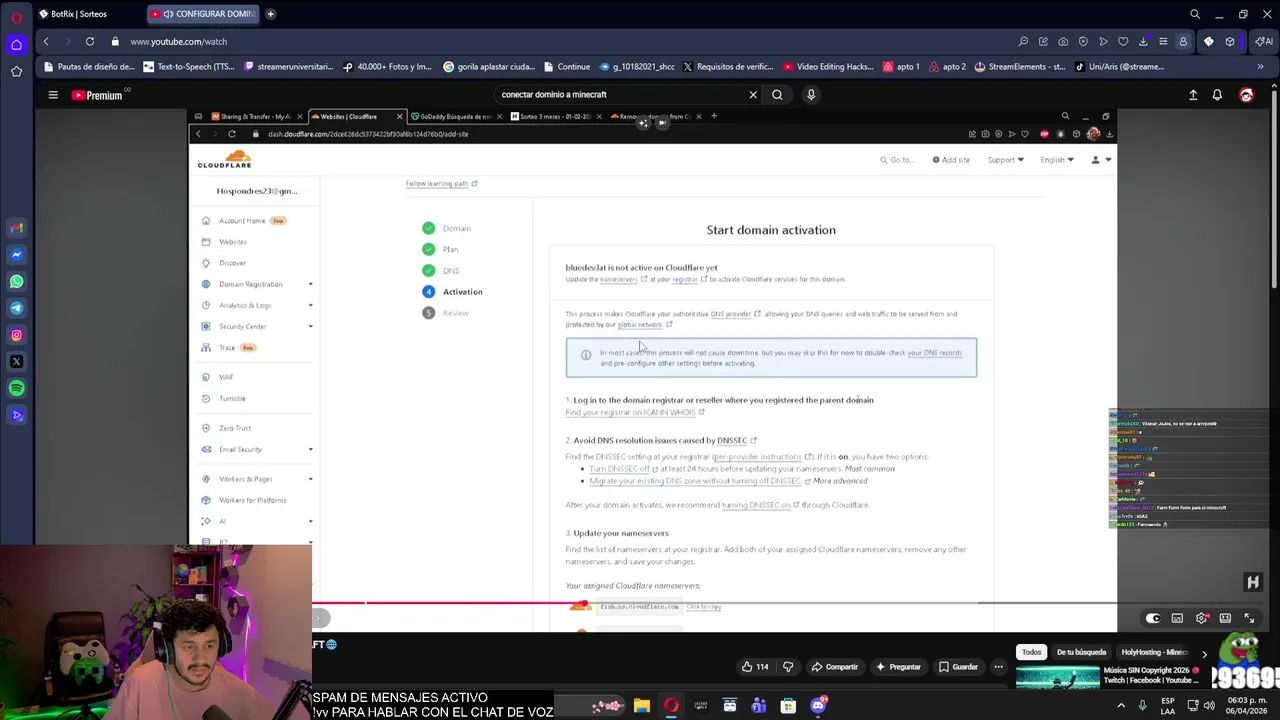This screenshot has width=1280, height=720.
Task: Open the YouTube create/upload icon
Action: (1193, 95)
